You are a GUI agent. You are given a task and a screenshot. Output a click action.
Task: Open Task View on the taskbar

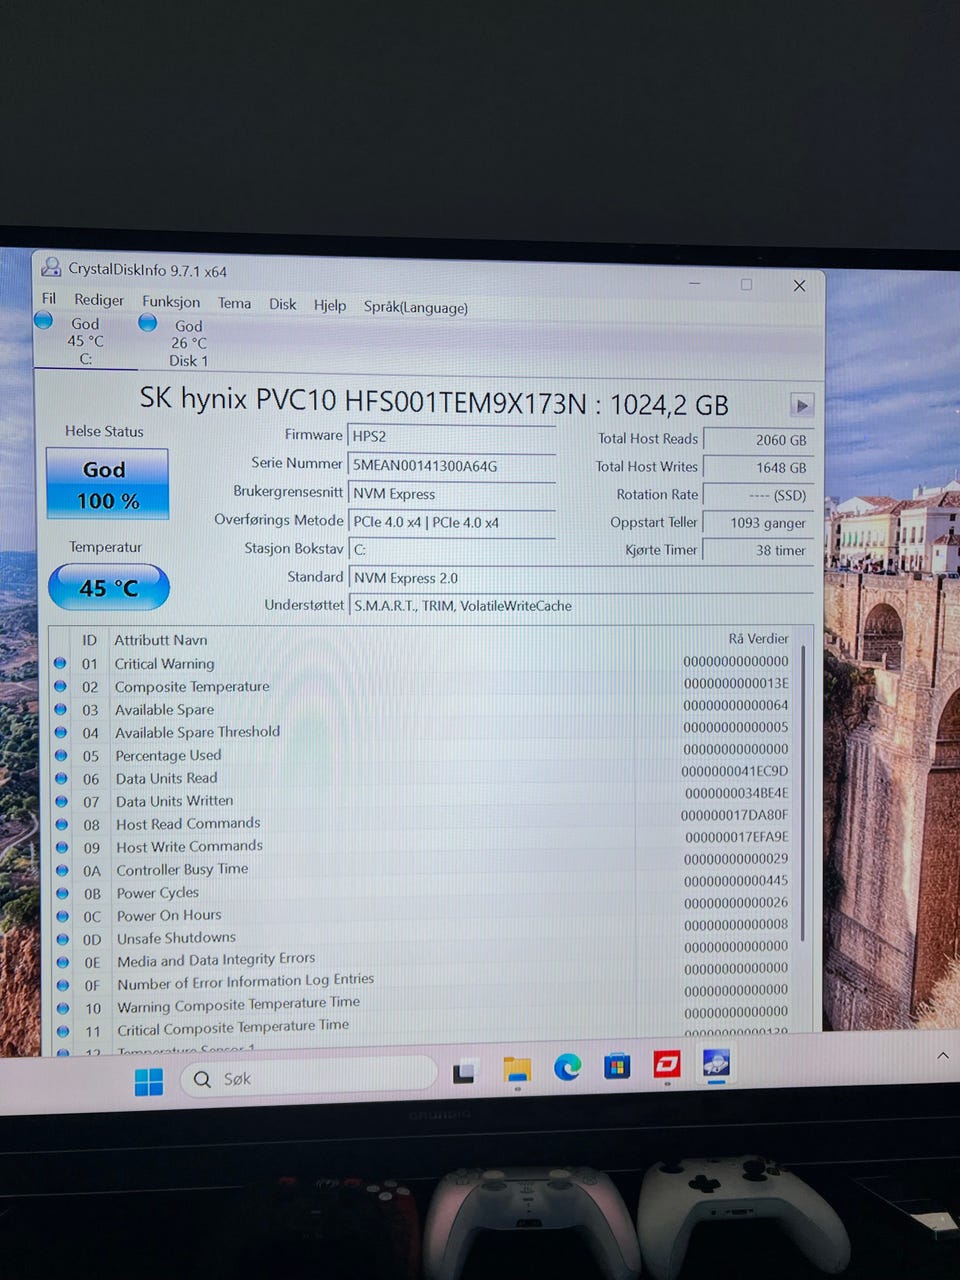pos(464,1073)
